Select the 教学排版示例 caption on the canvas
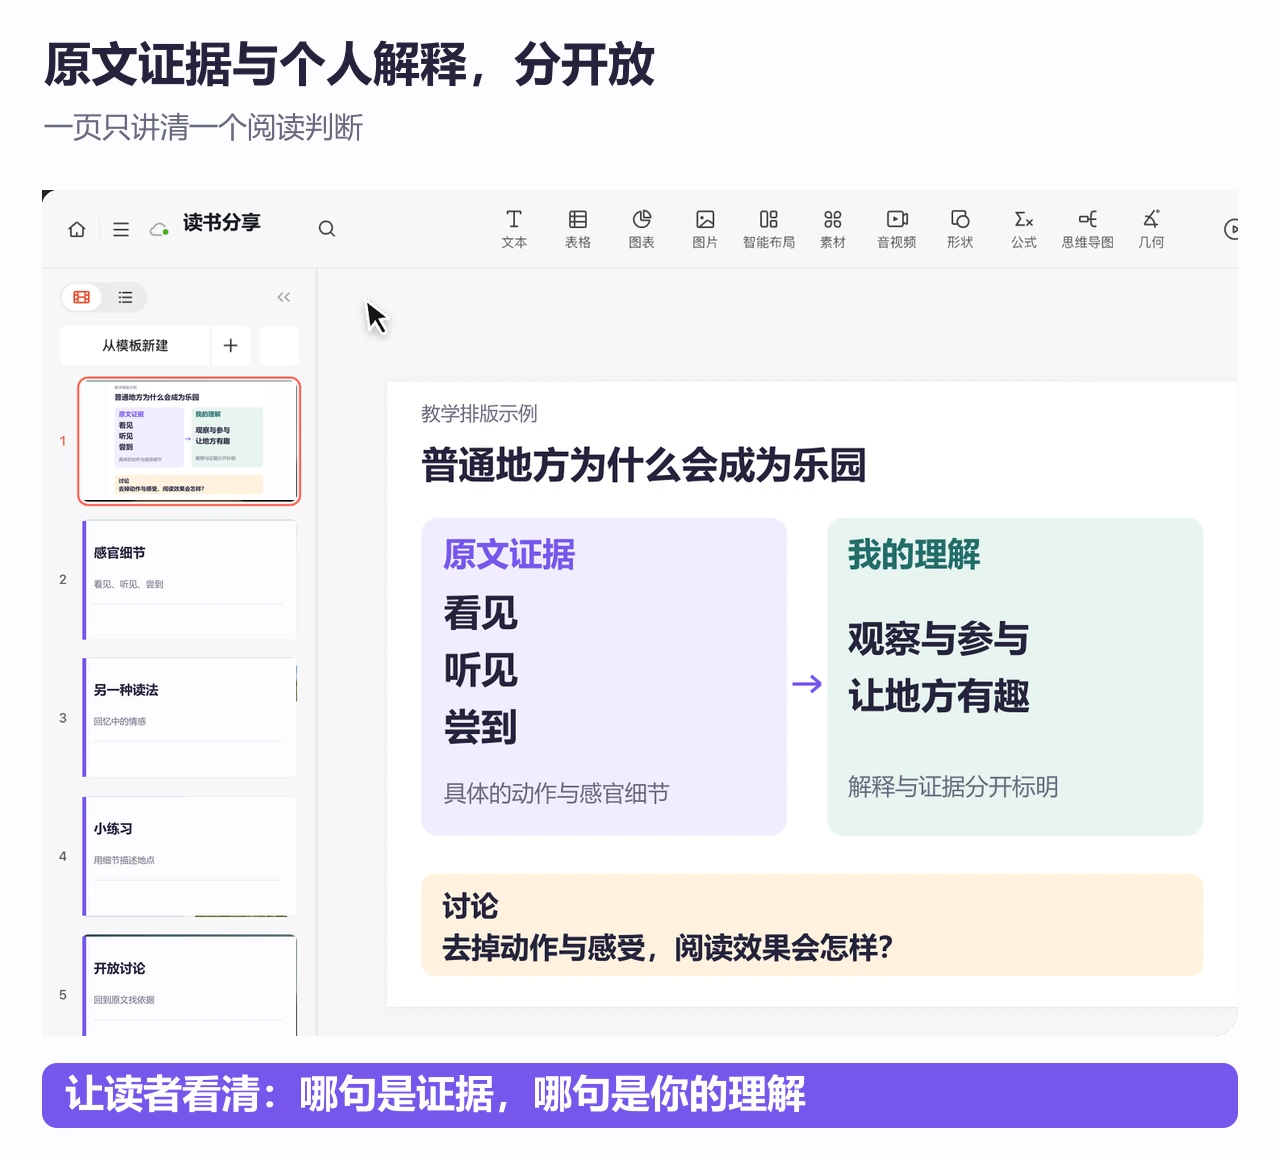Screen dimensions: 1280x1160 [x=479, y=414]
